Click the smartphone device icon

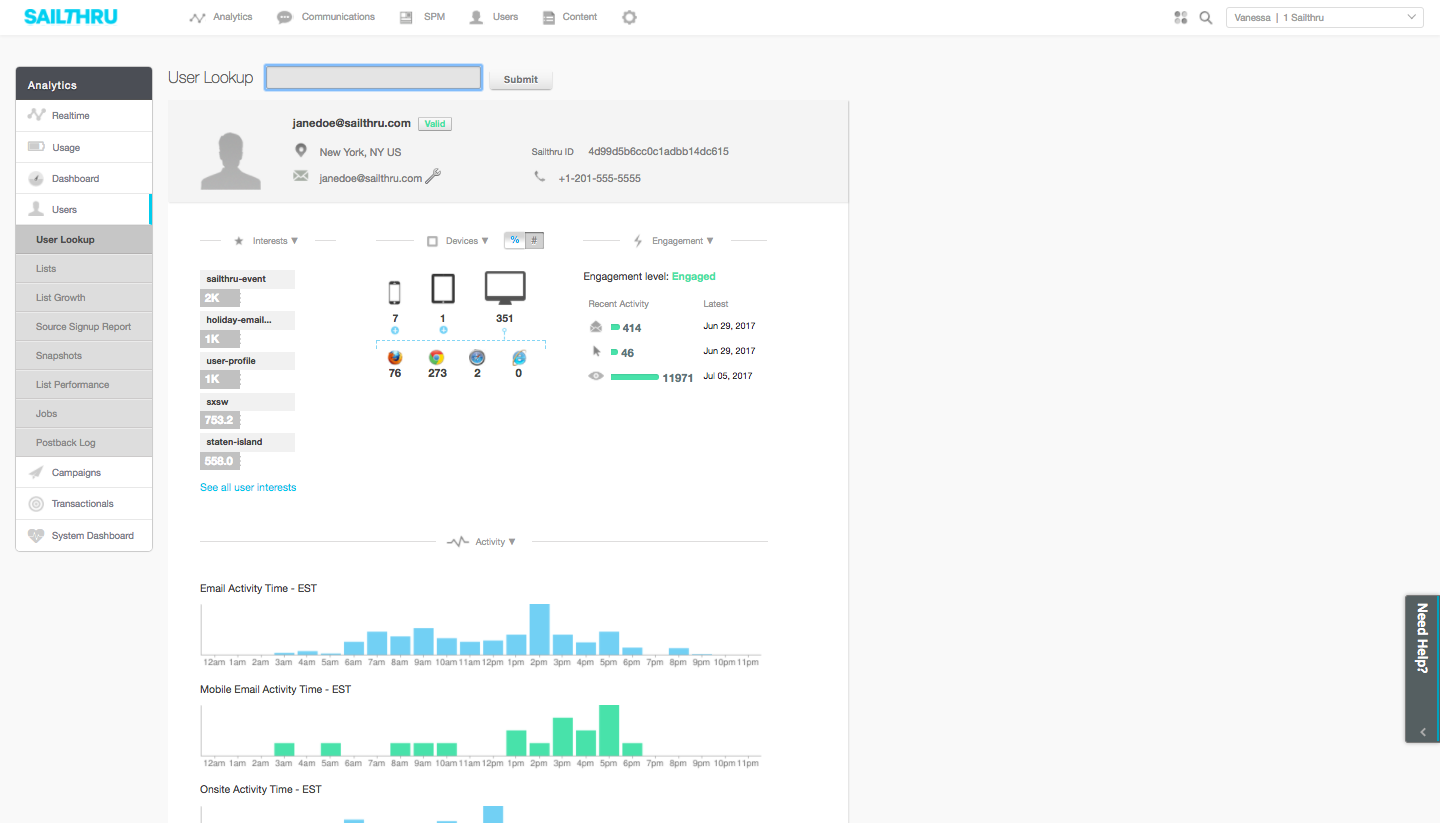pos(394,292)
